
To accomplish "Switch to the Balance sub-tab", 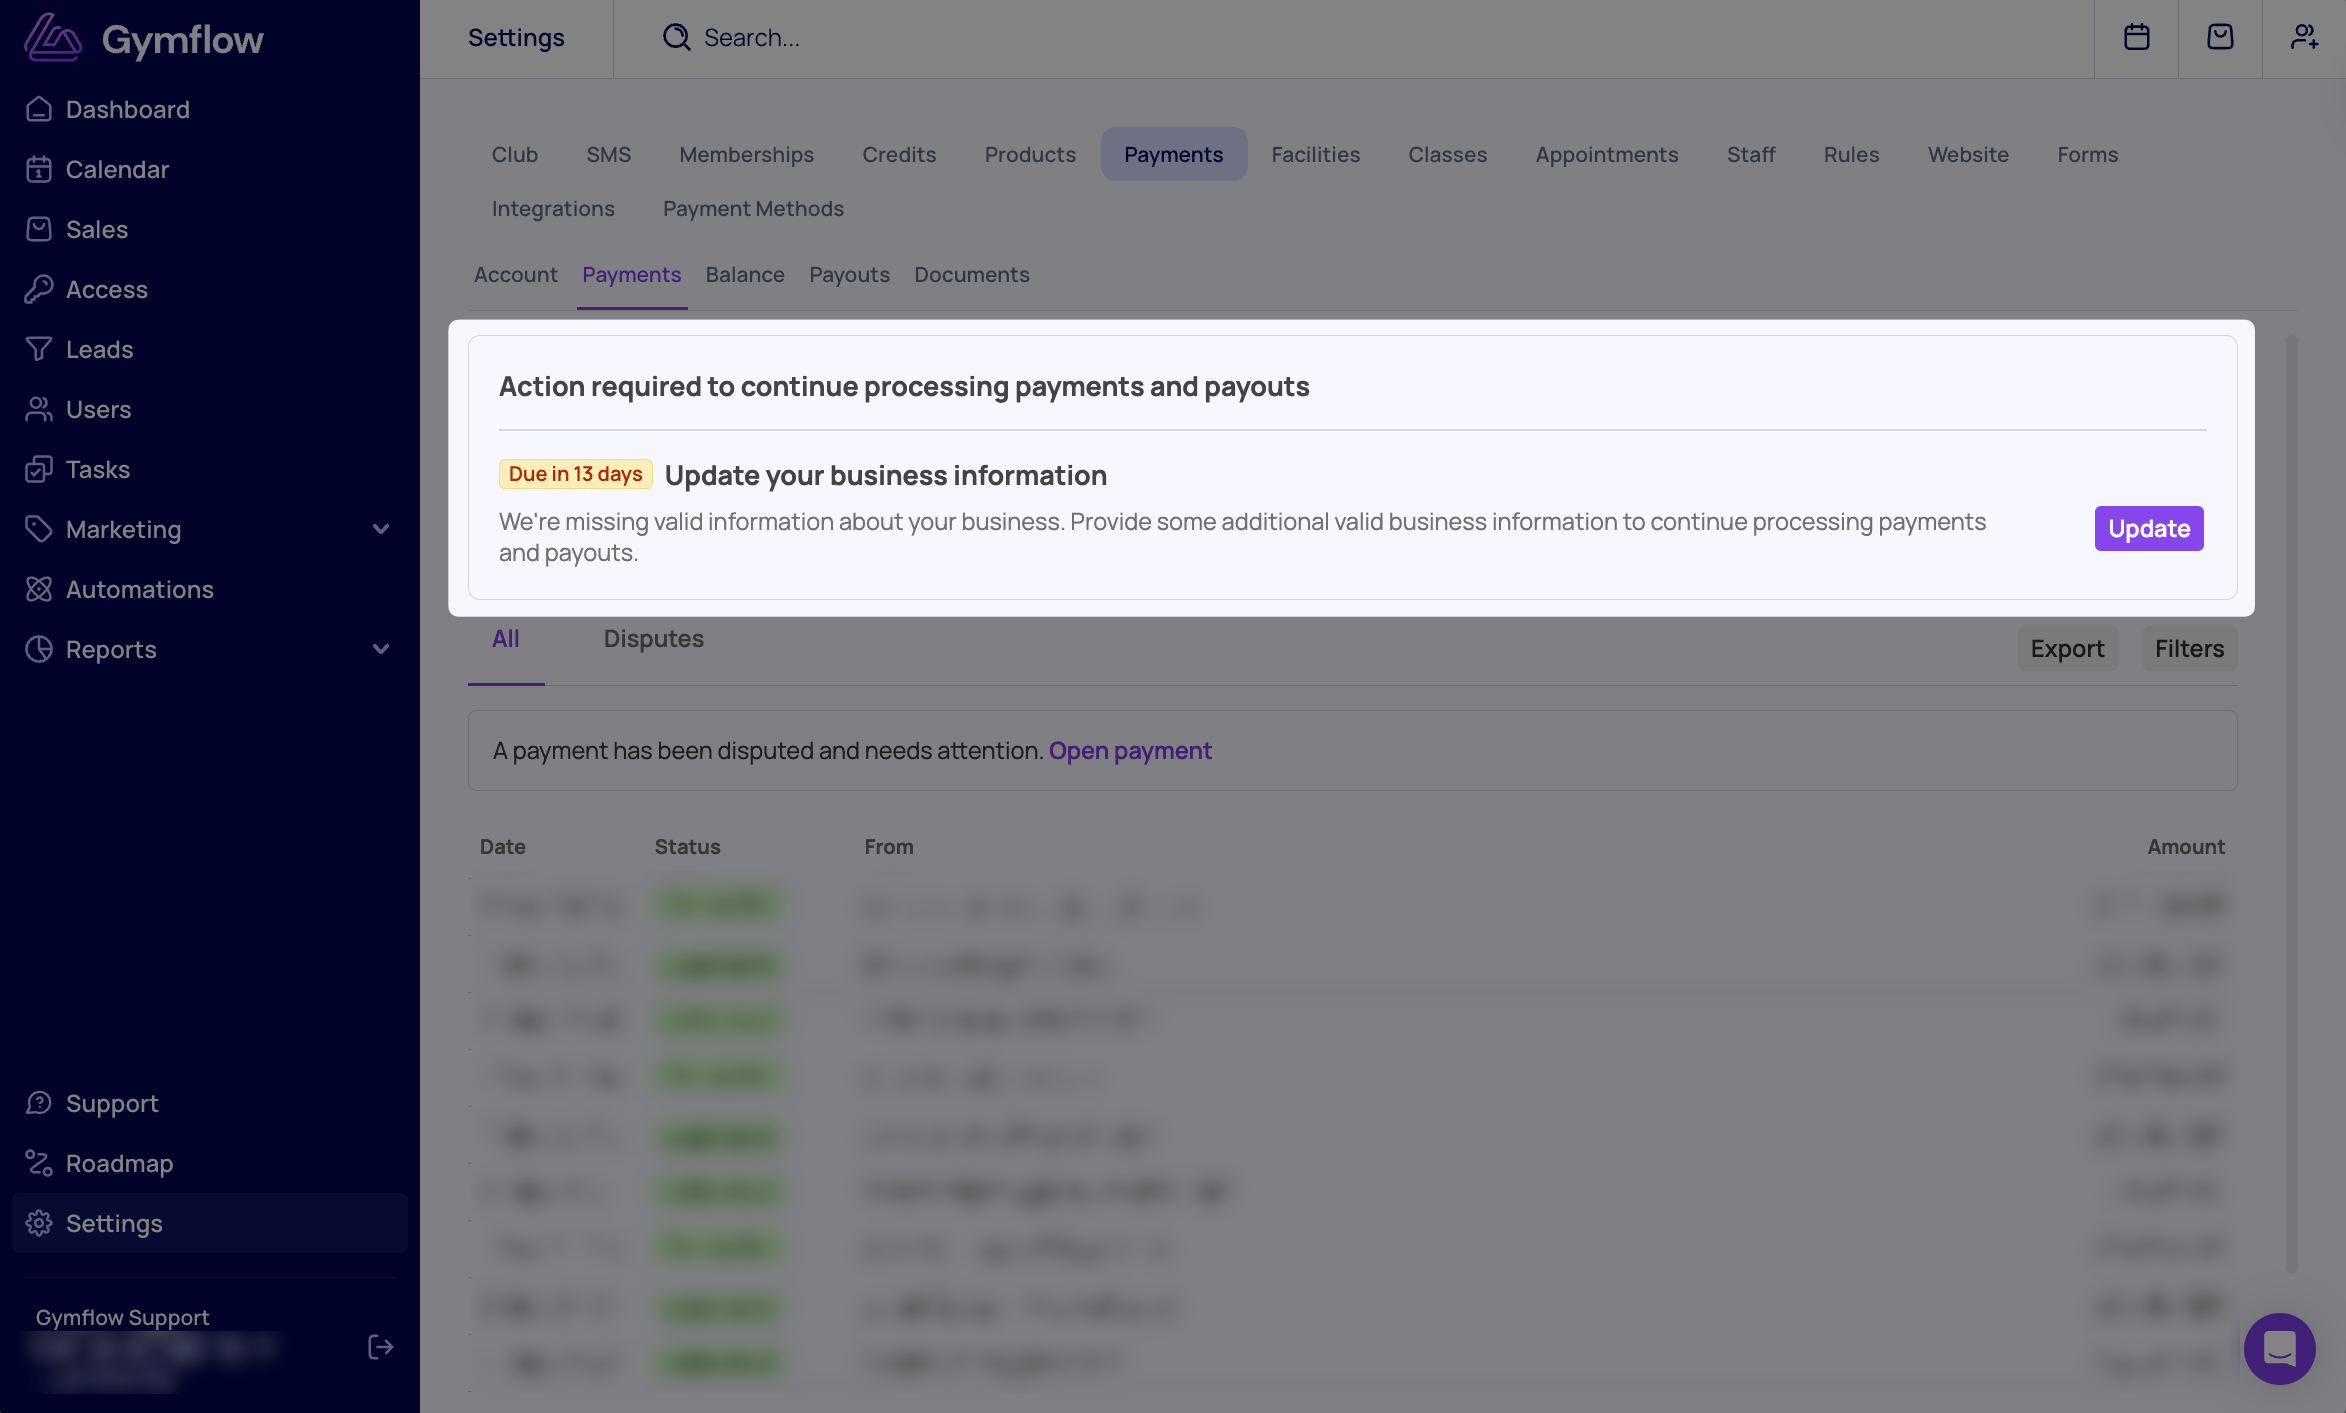I will pos(745,274).
